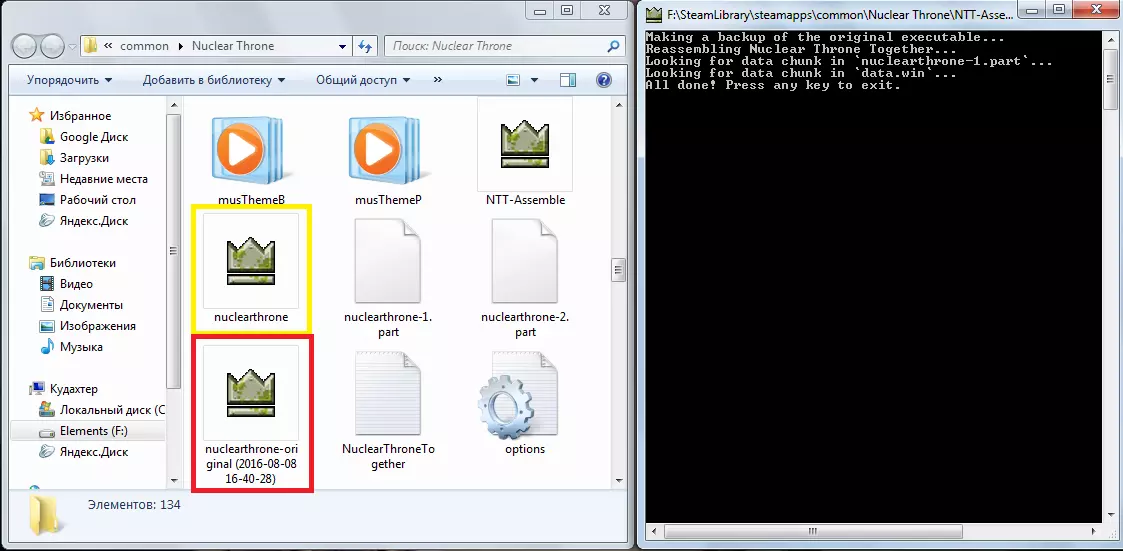Click 'Making a backup' console line
The height and width of the screenshot is (551, 1123).
[823, 37]
